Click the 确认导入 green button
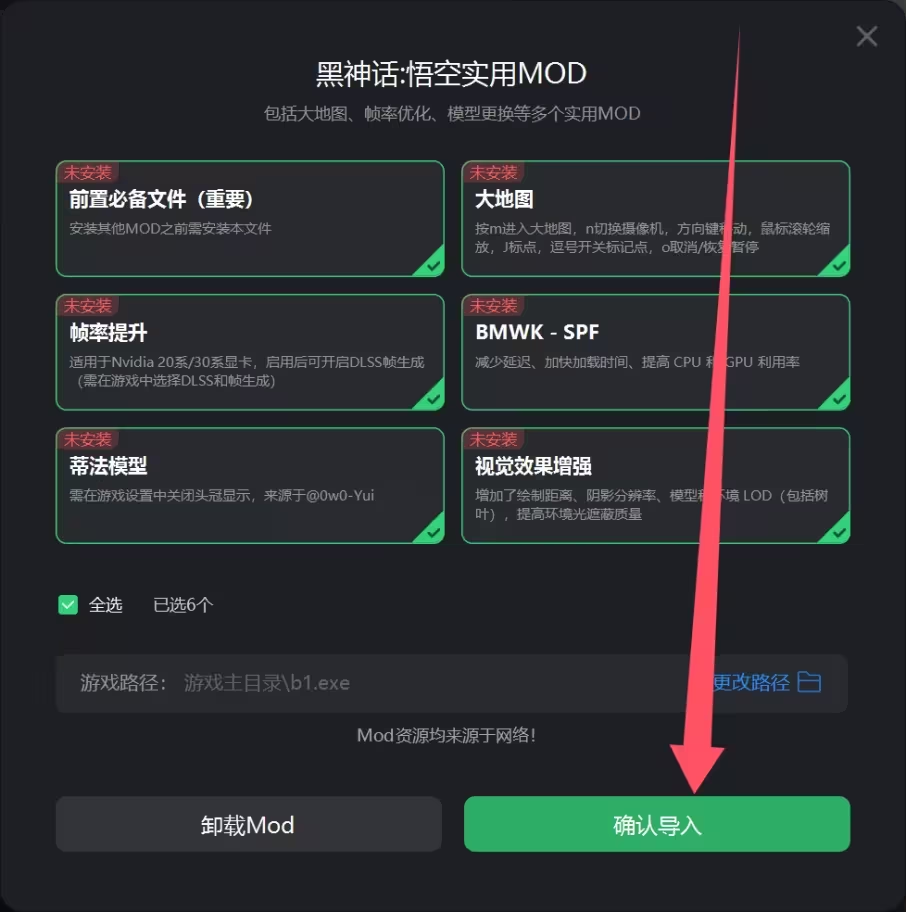 (x=657, y=824)
